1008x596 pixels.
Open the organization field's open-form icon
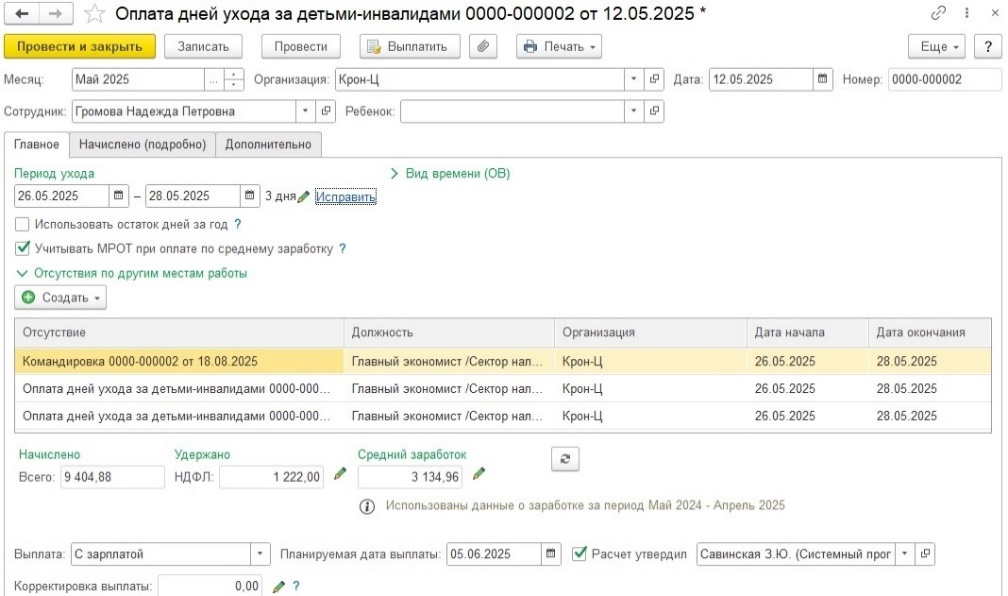pos(655,79)
